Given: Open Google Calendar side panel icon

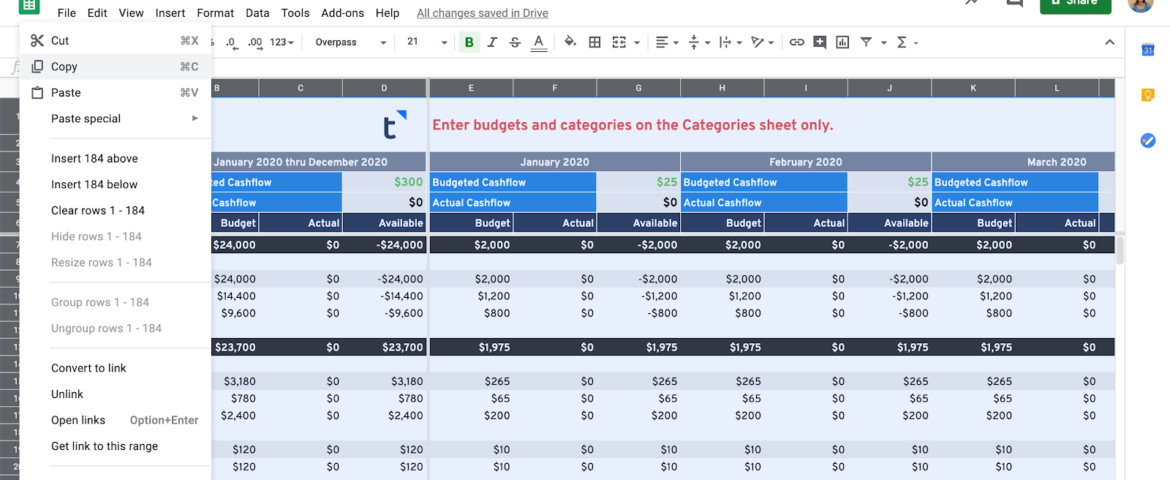Looking at the screenshot, I should click(1148, 50).
